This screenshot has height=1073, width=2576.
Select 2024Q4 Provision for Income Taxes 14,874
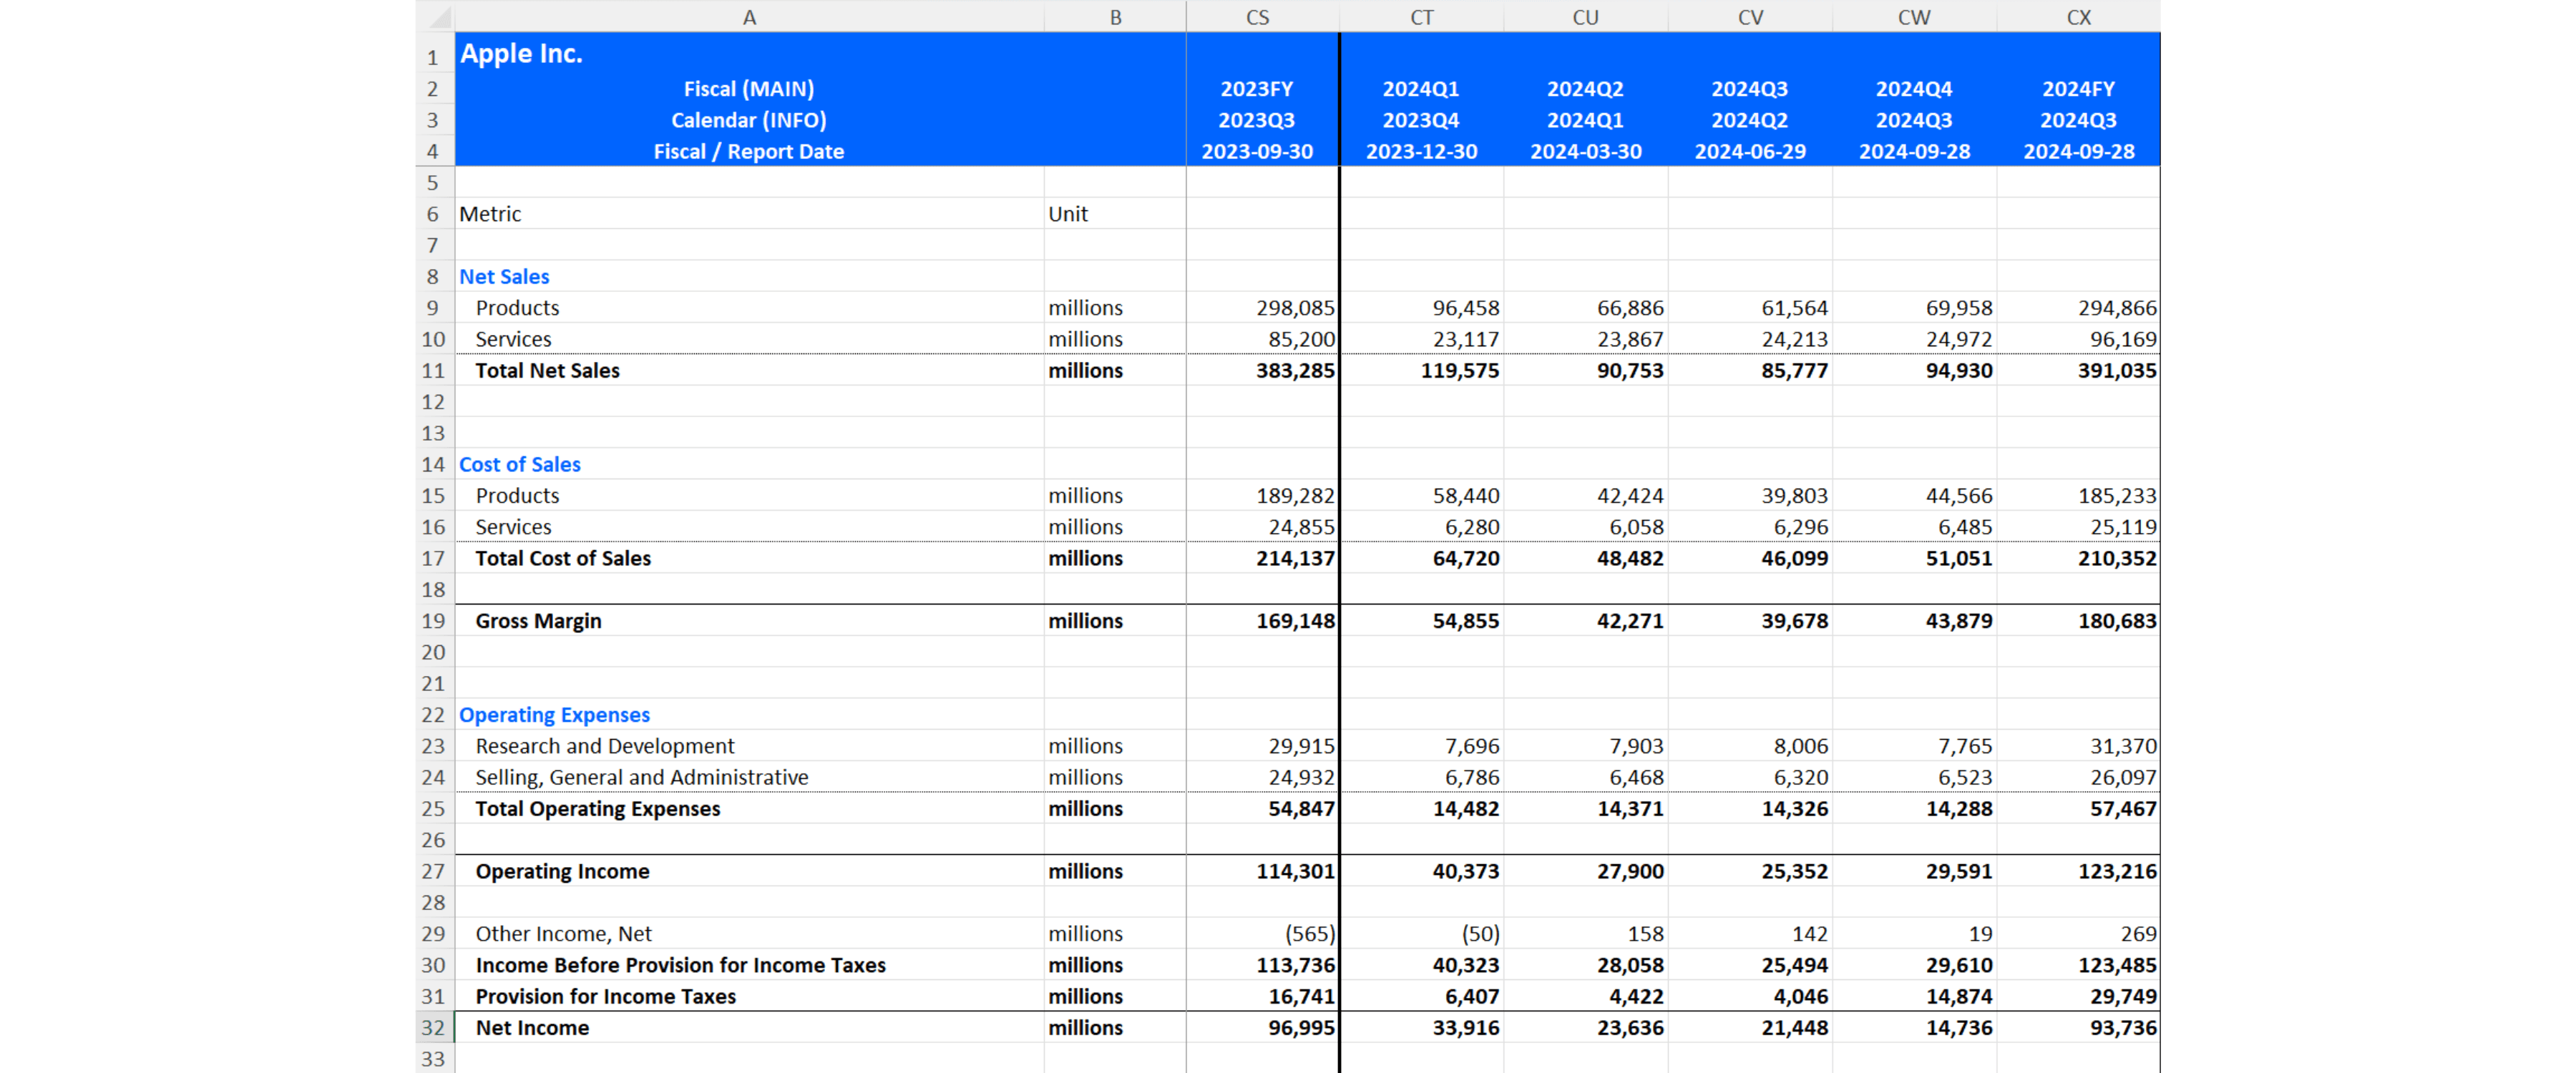[x=1958, y=996]
